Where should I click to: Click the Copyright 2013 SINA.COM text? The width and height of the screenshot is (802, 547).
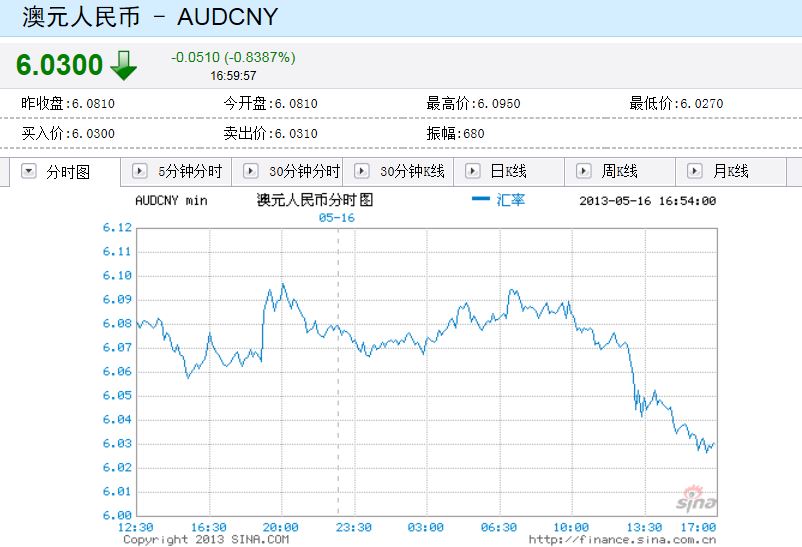(206, 540)
